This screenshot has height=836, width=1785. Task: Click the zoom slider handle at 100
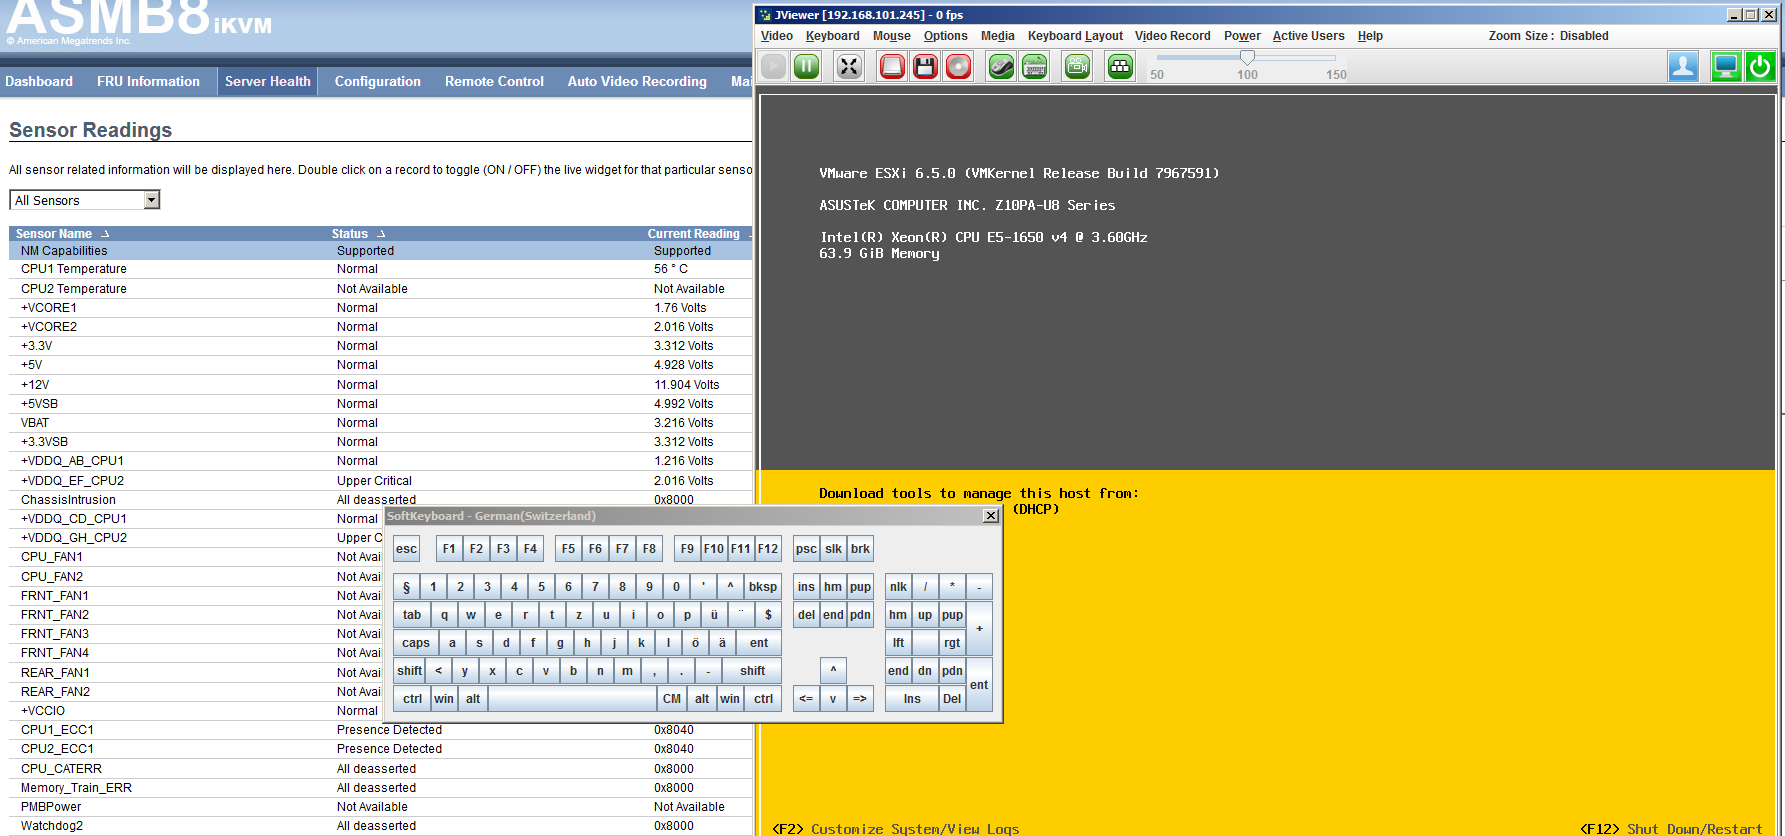[1247, 57]
